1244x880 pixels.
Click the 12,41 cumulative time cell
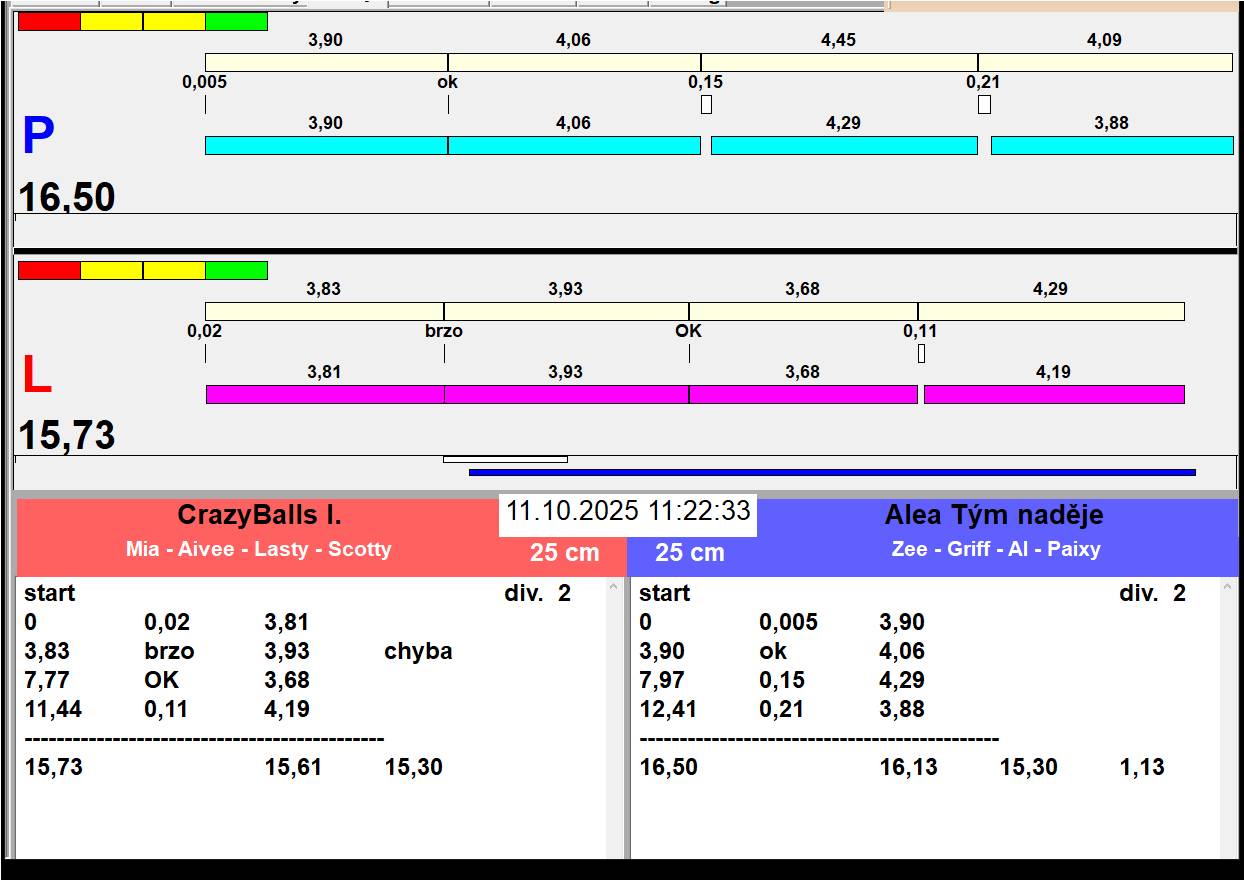point(668,709)
